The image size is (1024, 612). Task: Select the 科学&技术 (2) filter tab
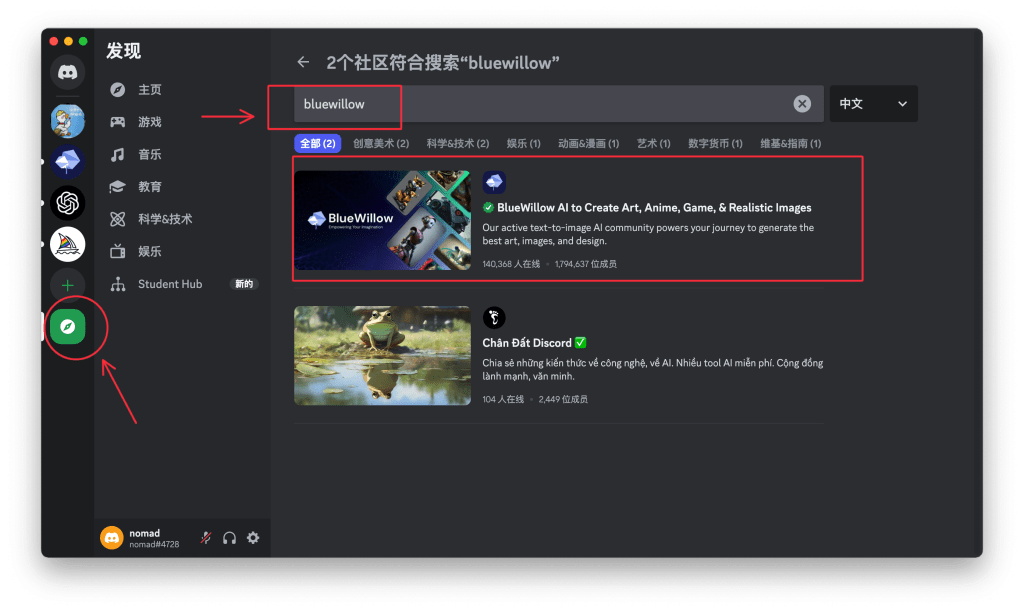pyautogui.click(x=458, y=143)
